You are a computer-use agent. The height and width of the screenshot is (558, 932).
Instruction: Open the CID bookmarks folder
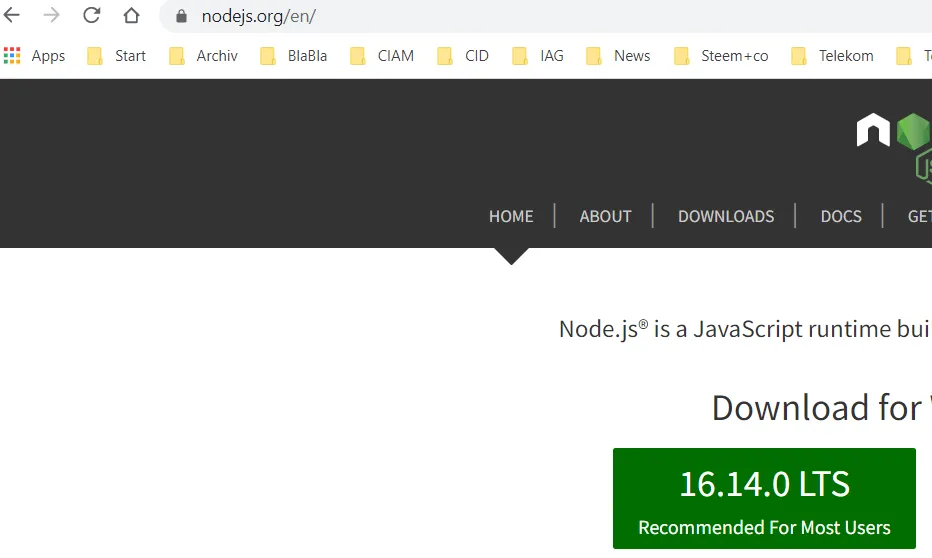pyautogui.click(x=462, y=56)
